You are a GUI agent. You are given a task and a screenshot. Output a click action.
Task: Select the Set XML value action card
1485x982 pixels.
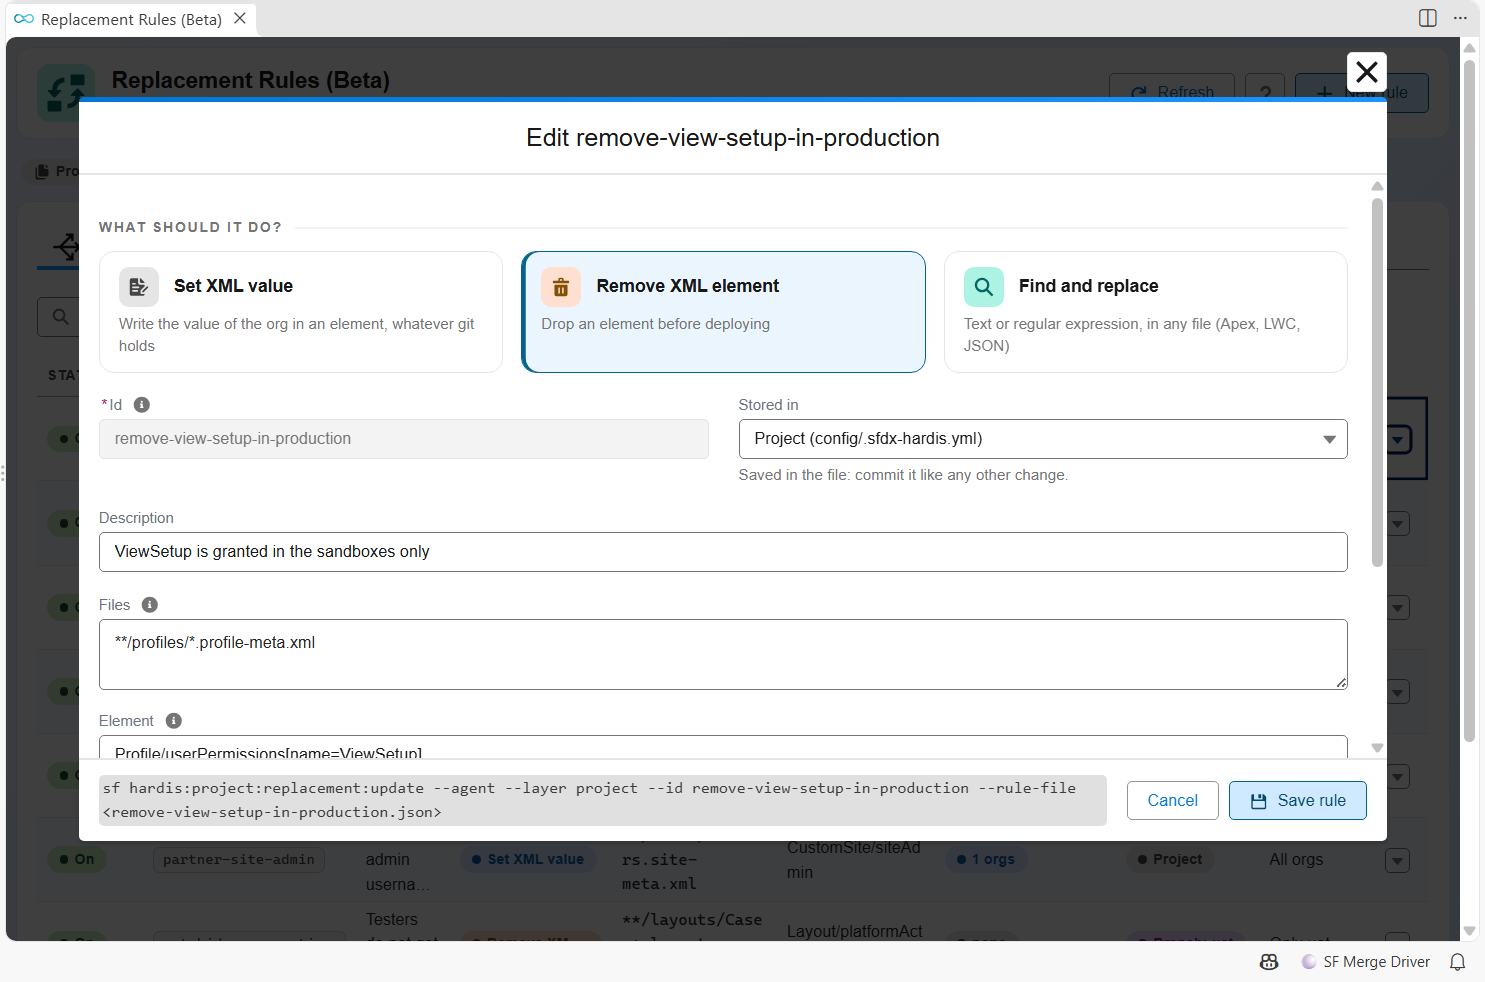[301, 312]
